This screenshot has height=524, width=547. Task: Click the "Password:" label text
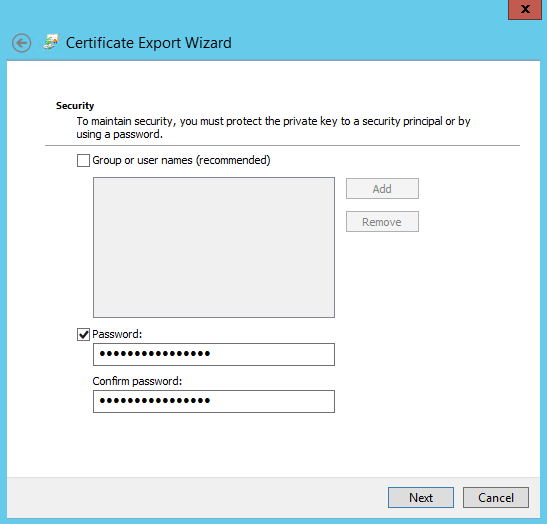tap(117, 334)
